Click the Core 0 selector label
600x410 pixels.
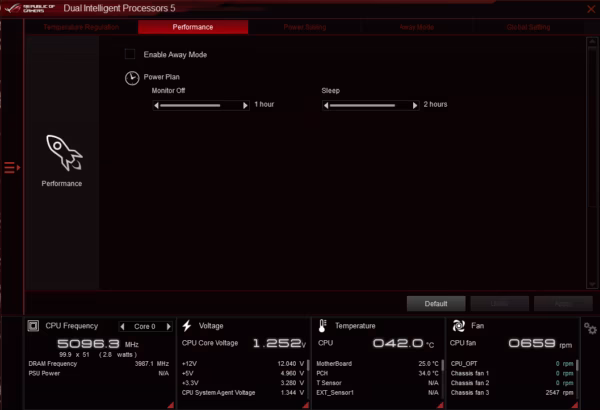click(145, 327)
